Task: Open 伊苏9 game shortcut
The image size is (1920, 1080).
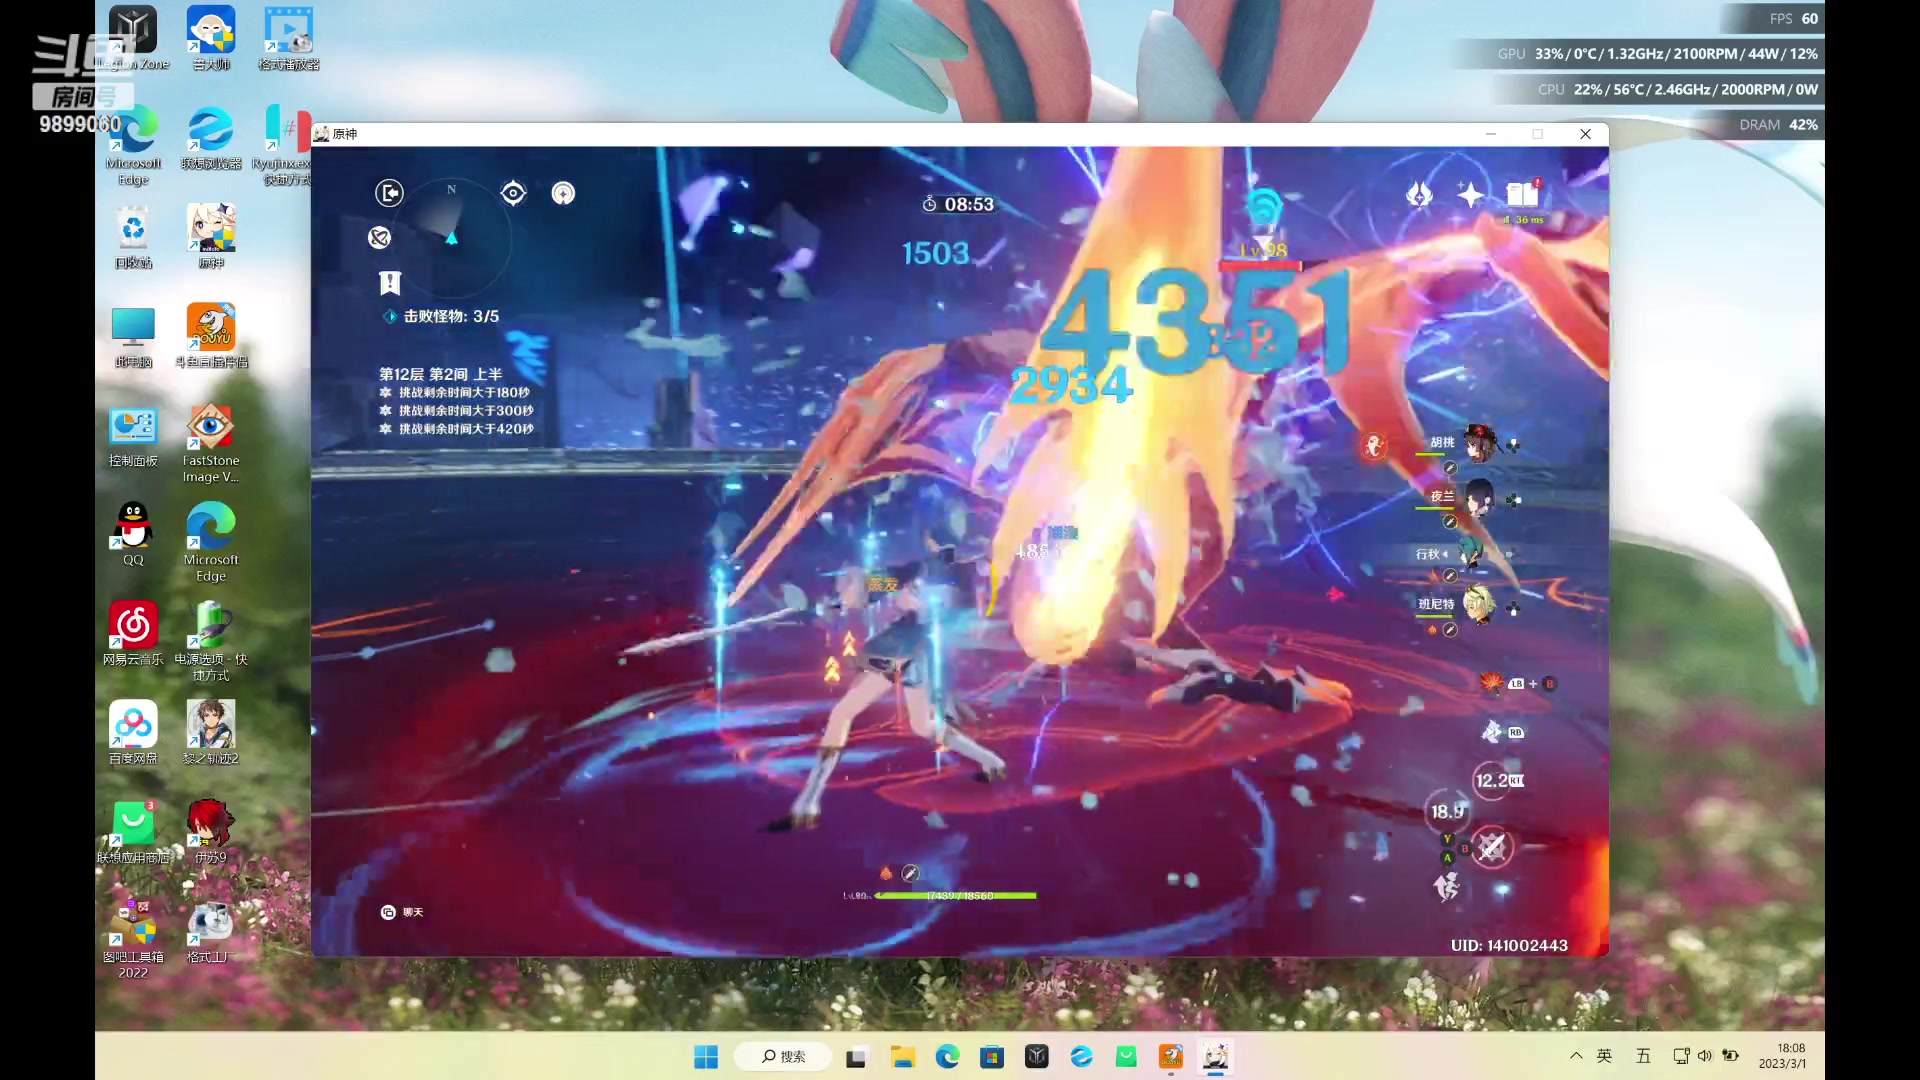Action: pyautogui.click(x=211, y=831)
